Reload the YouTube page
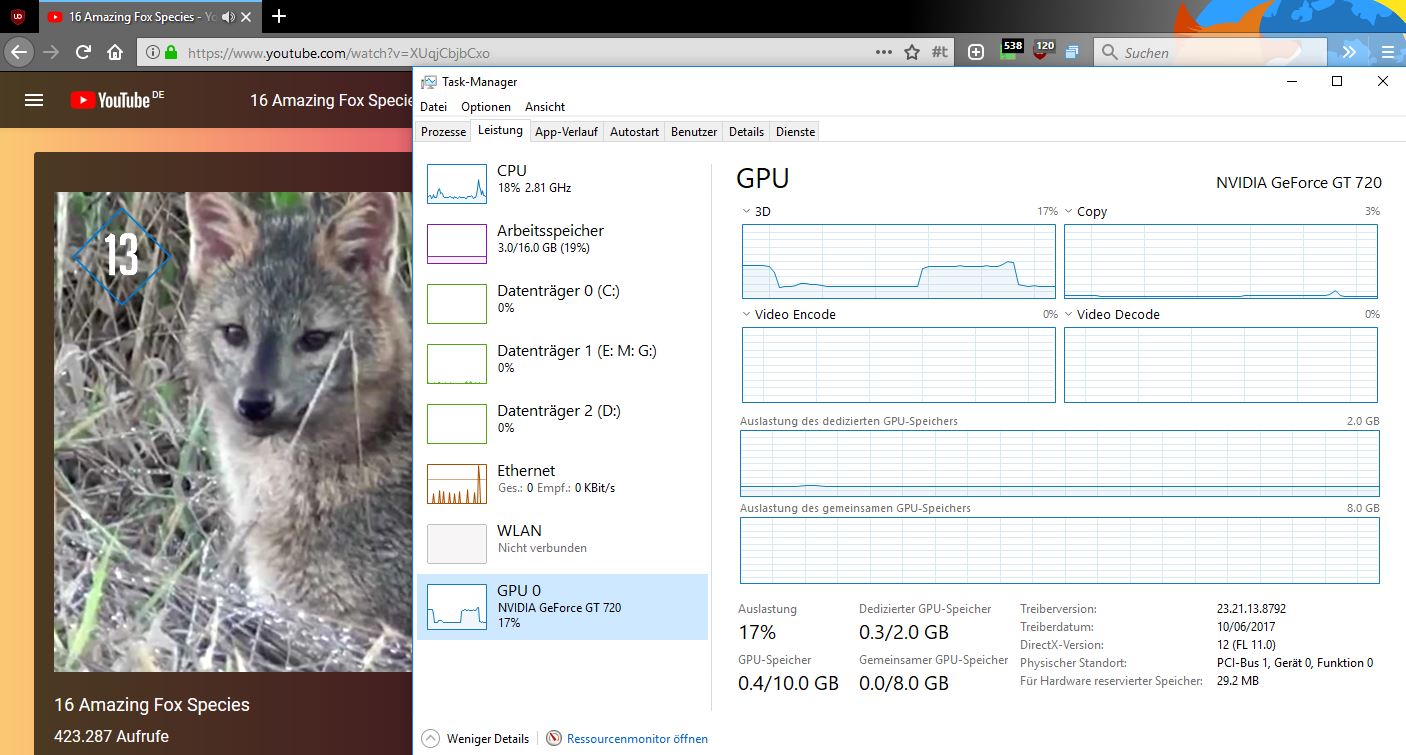This screenshot has height=755, width=1406. pos(84,52)
